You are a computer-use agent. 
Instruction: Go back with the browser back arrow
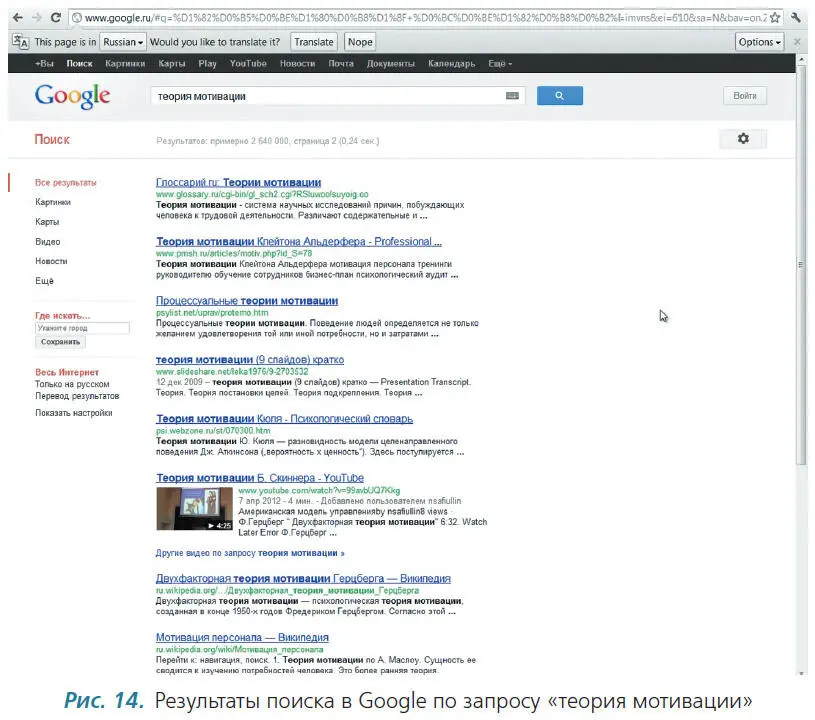(x=17, y=18)
